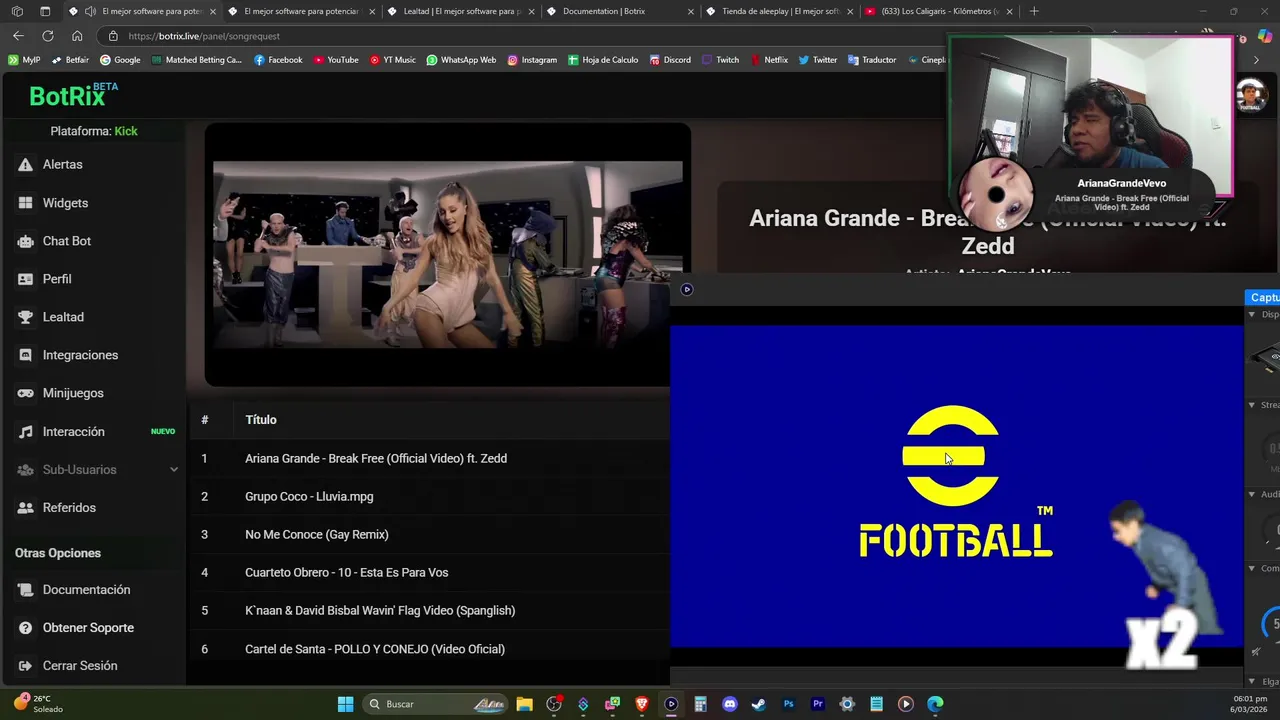The width and height of the screenshot is (1280, 720).
Task: Open the Minijuegos menu item
Action: [92, 393]
